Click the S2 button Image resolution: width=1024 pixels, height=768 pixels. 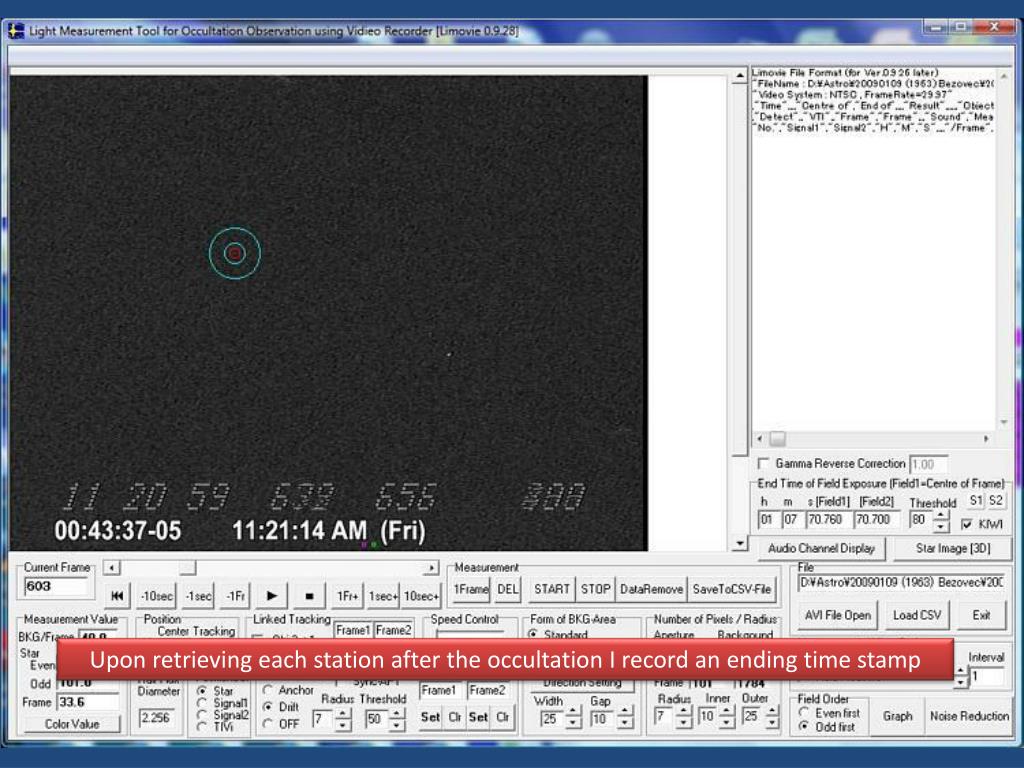pyautogui.click(x=995, y=501)
